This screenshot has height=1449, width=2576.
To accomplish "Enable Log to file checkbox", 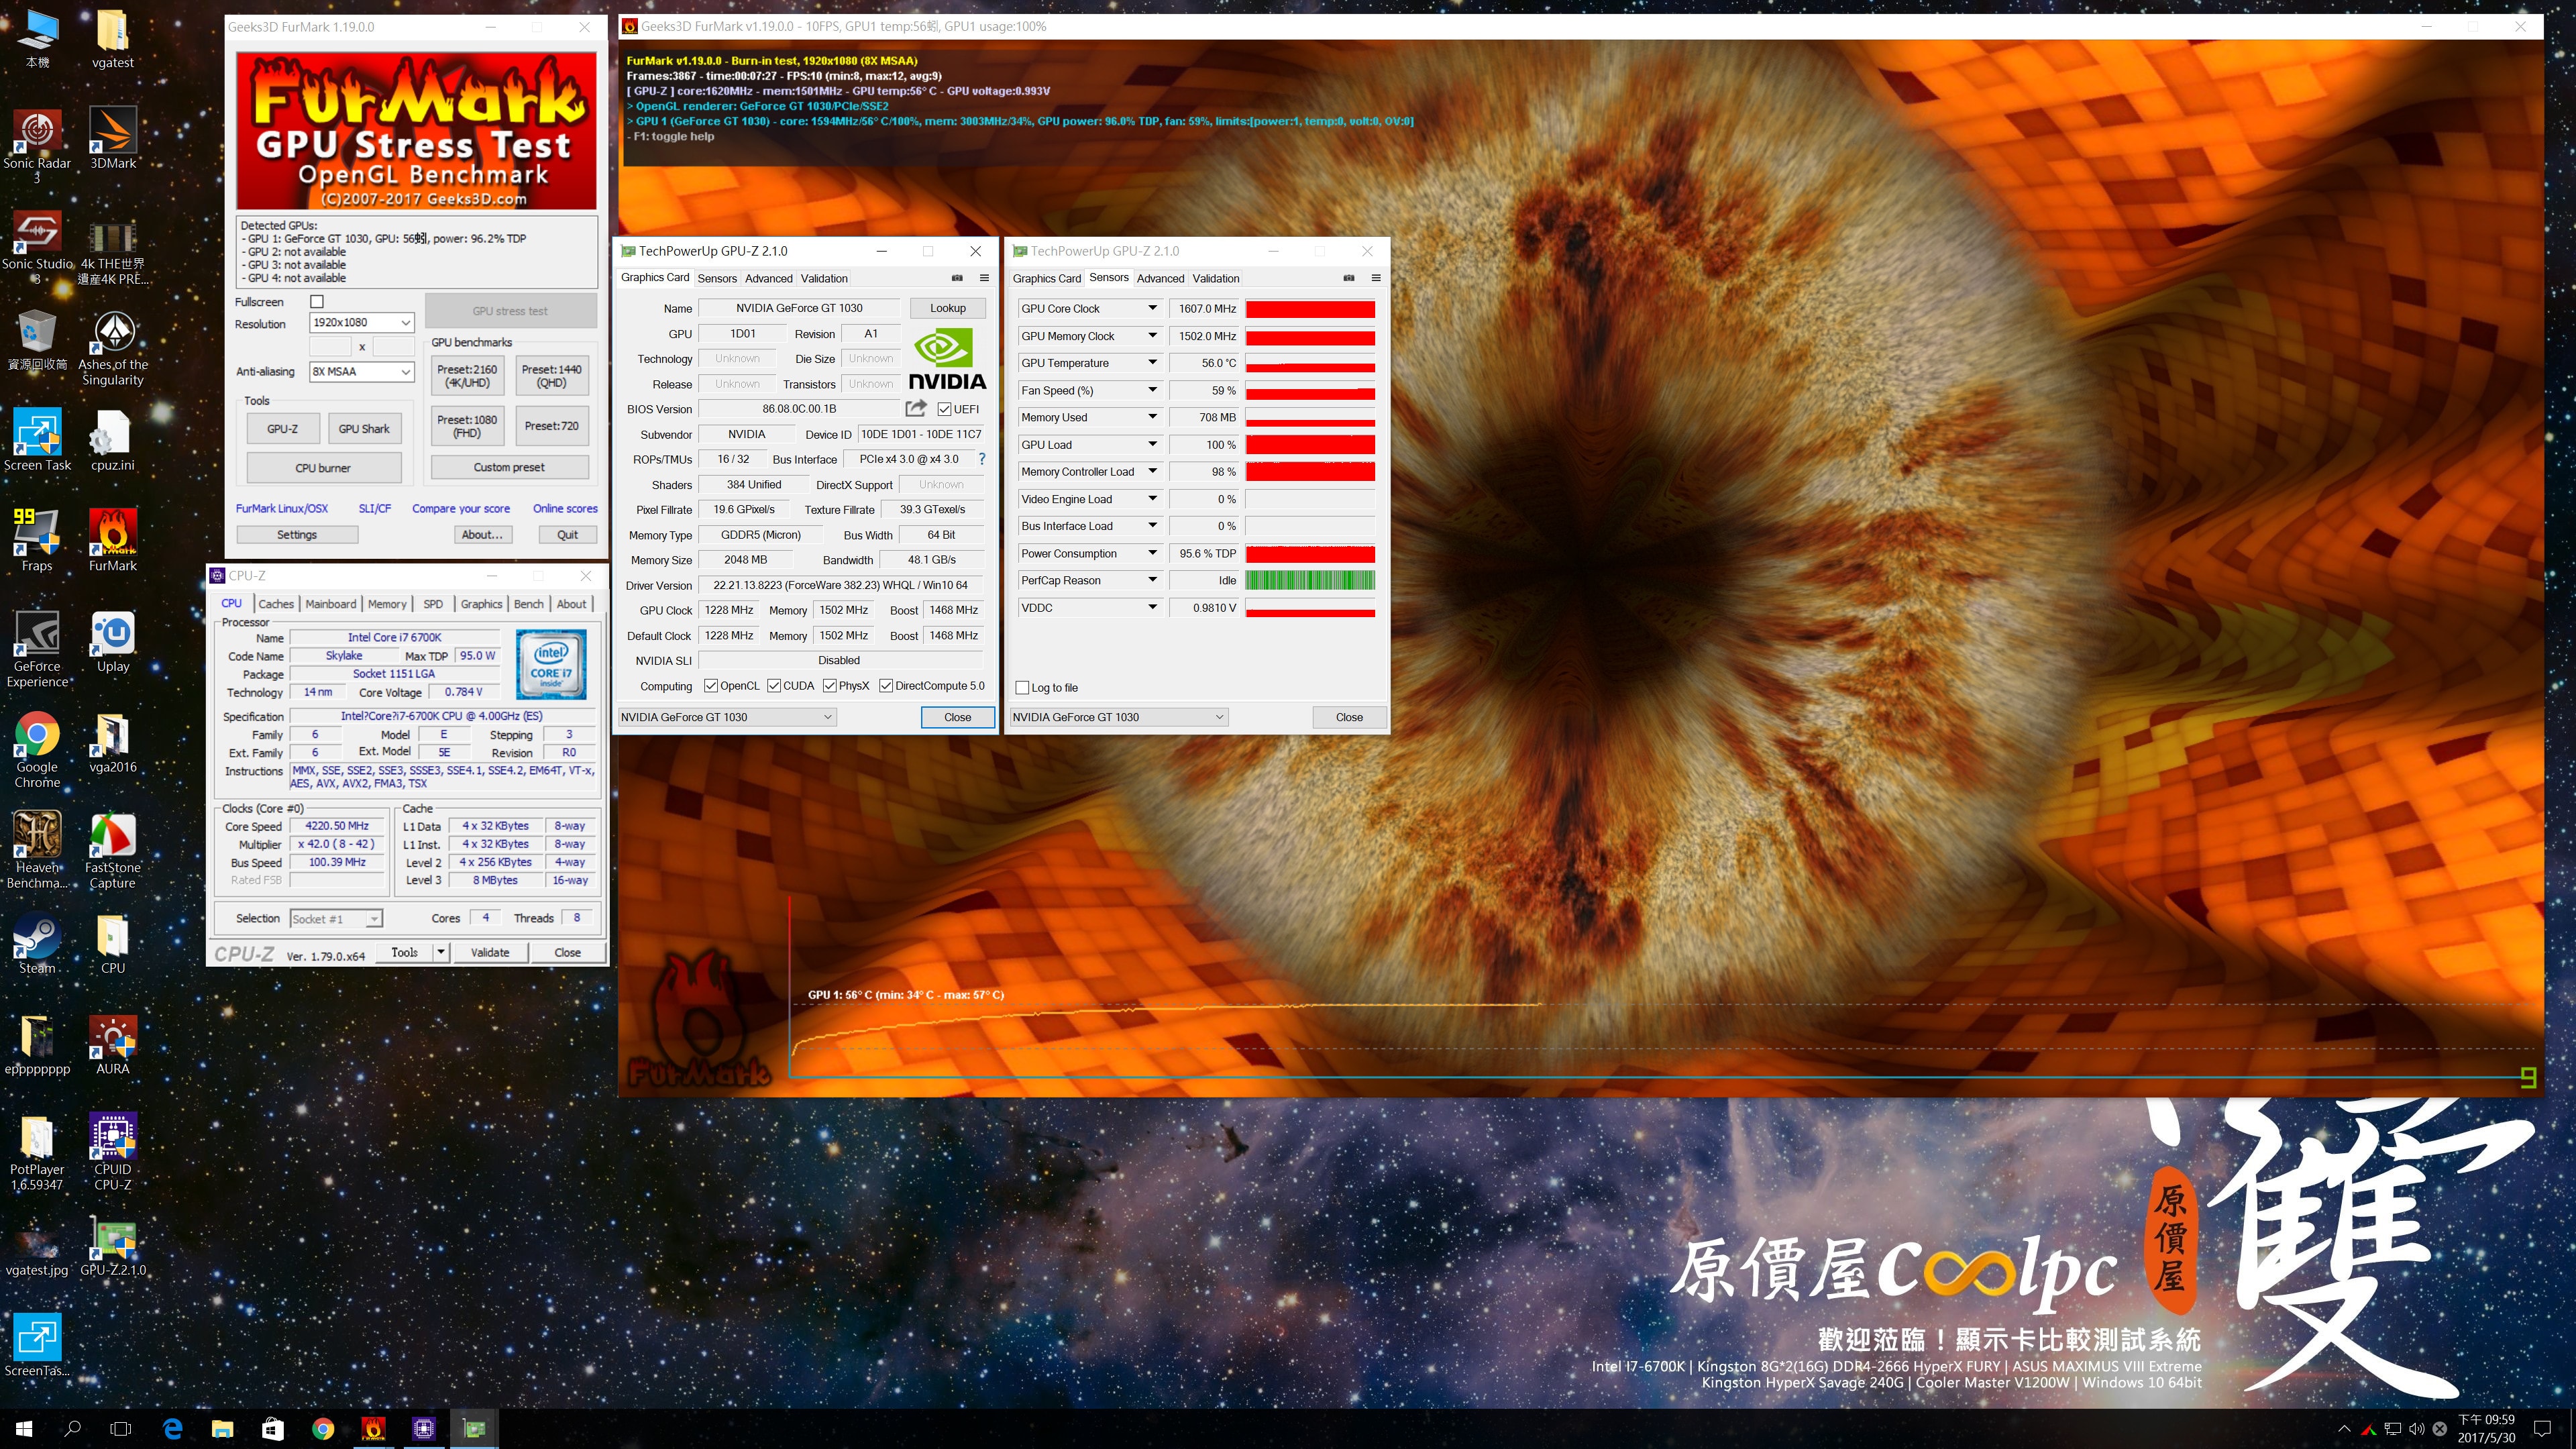I will click(x=1022, y=688).
